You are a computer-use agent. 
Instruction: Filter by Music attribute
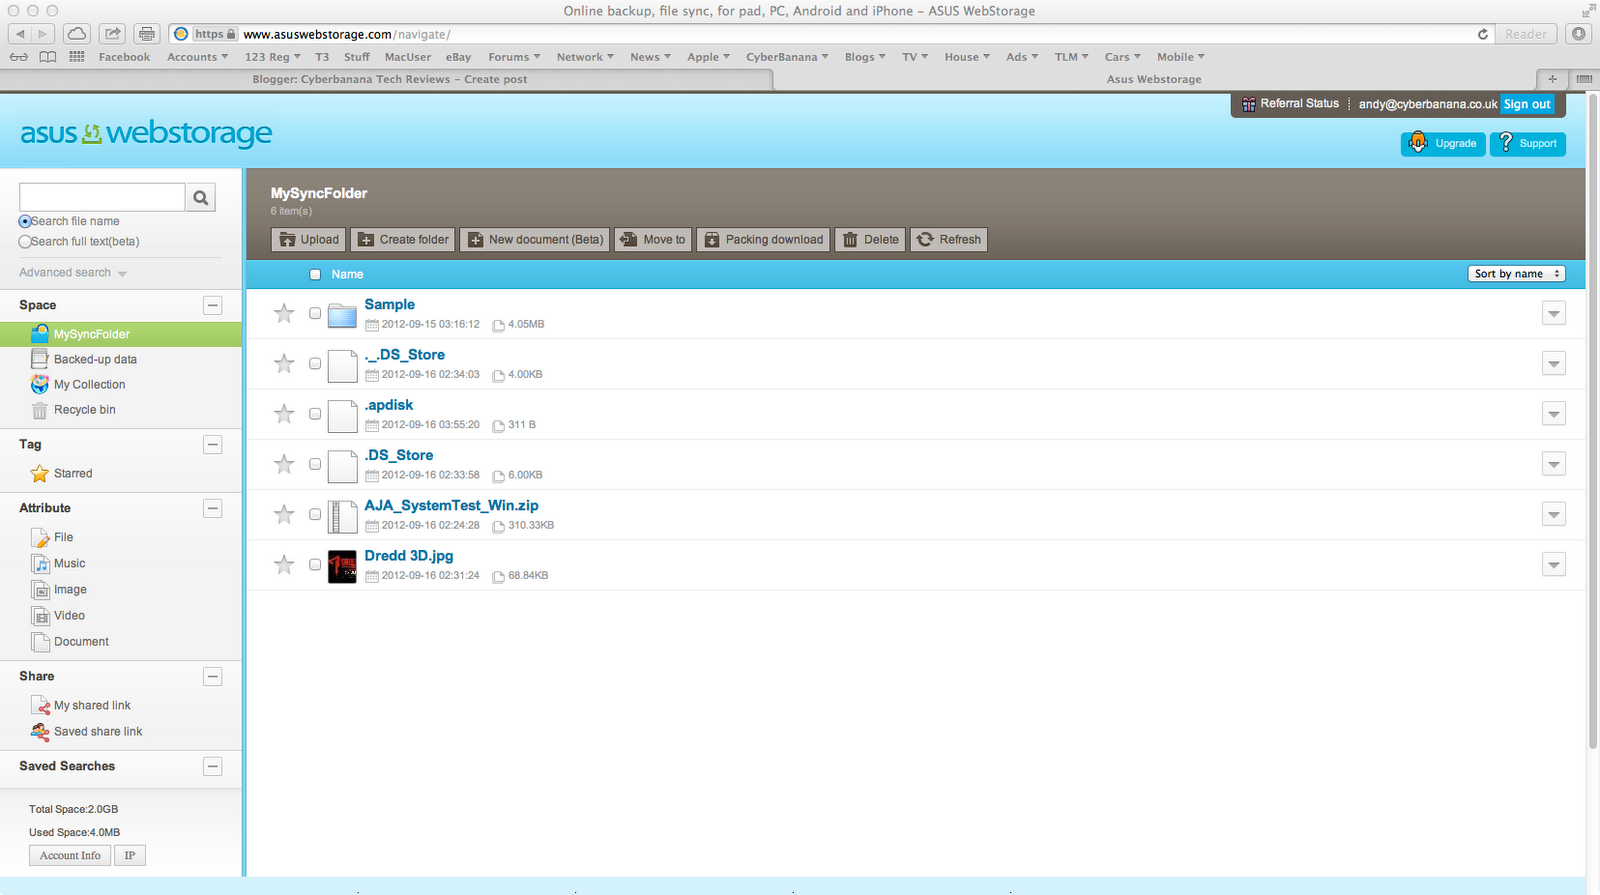click(x=69, y=563)
